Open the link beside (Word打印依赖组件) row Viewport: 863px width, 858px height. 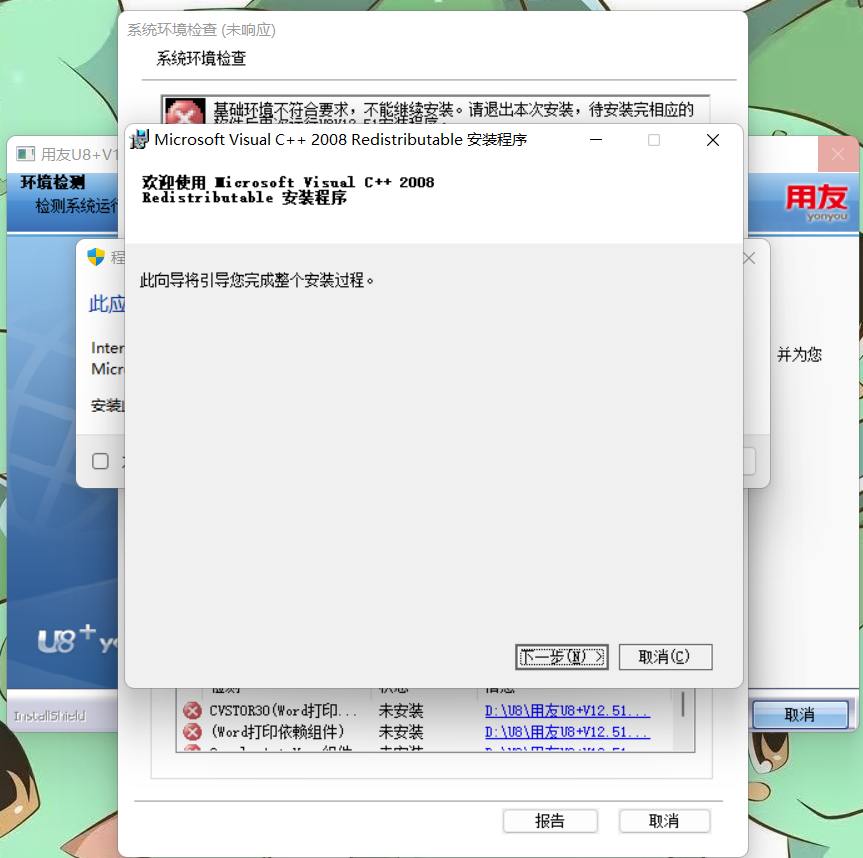pyautogui.click(x=567, y=732)
